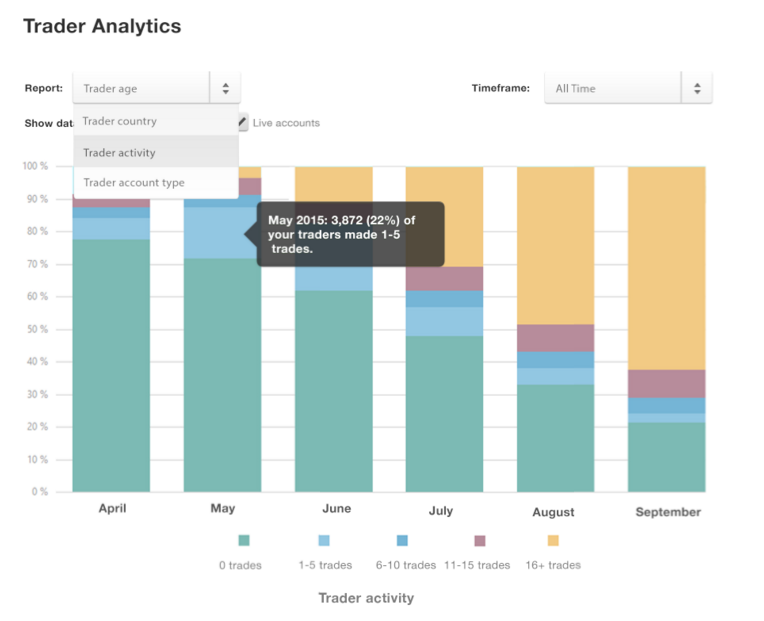This screenshot has height=621, width=764.
Task: Open the Report dropdown showing Trader age
Action: [x=142, y=88]
